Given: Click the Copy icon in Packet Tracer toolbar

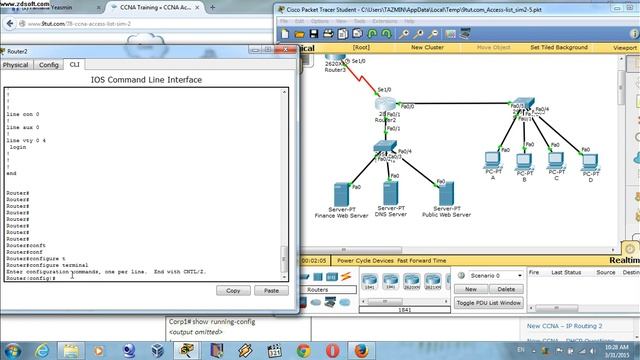Looking at the screenshot, I should point(343,34).
